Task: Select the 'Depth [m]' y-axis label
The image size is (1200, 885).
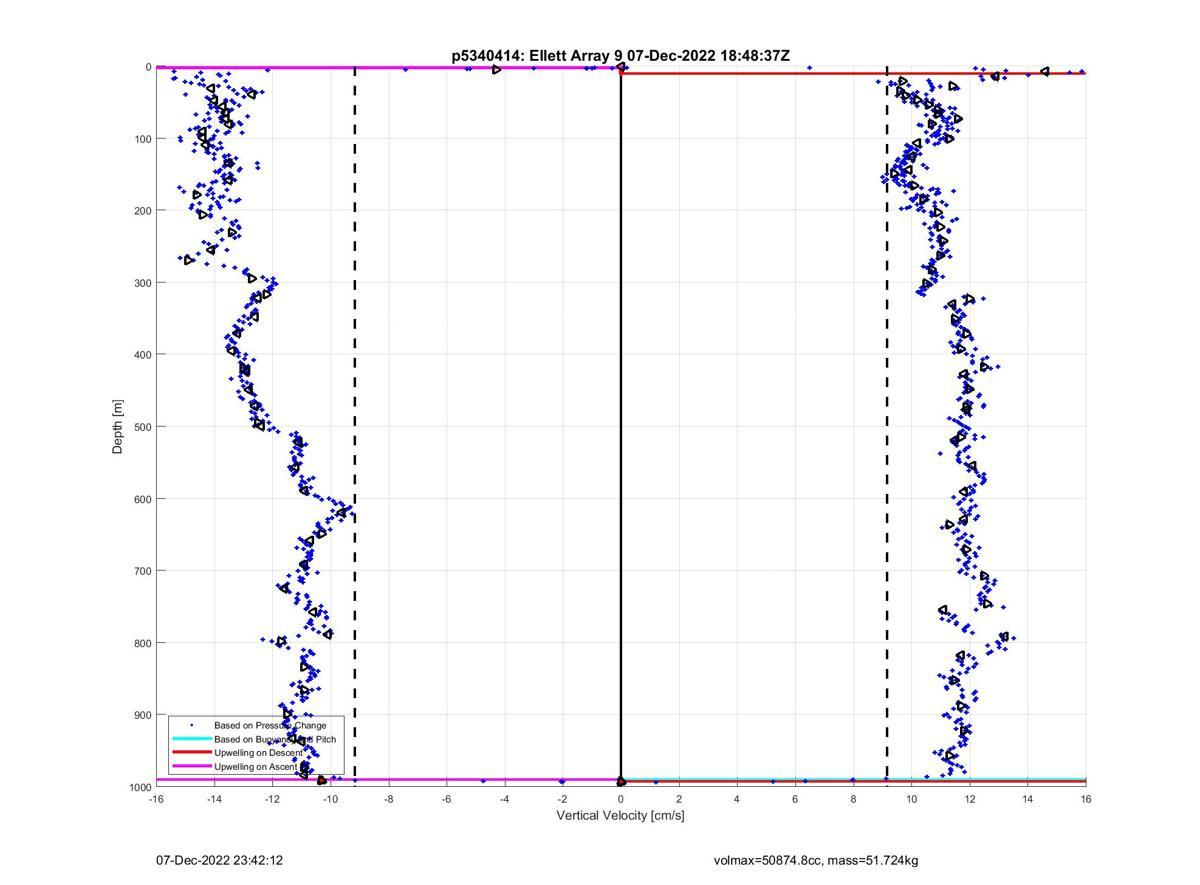Action: click(118, 427)
